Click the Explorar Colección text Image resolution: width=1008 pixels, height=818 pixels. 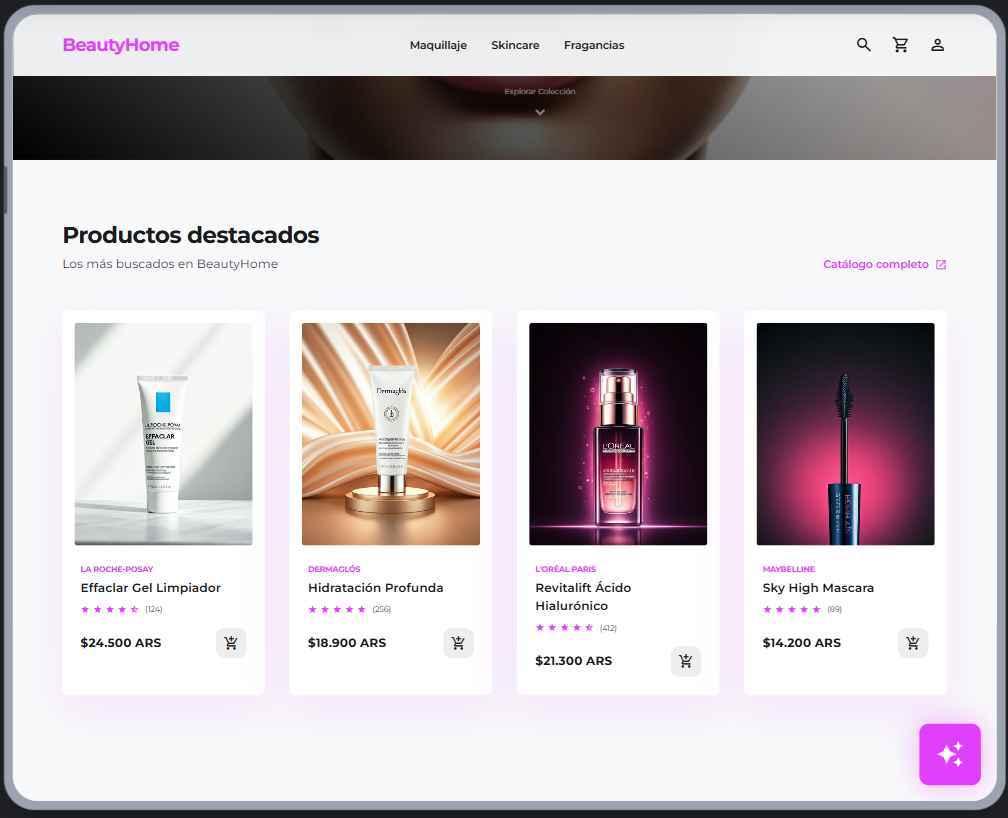coord(540,91)
